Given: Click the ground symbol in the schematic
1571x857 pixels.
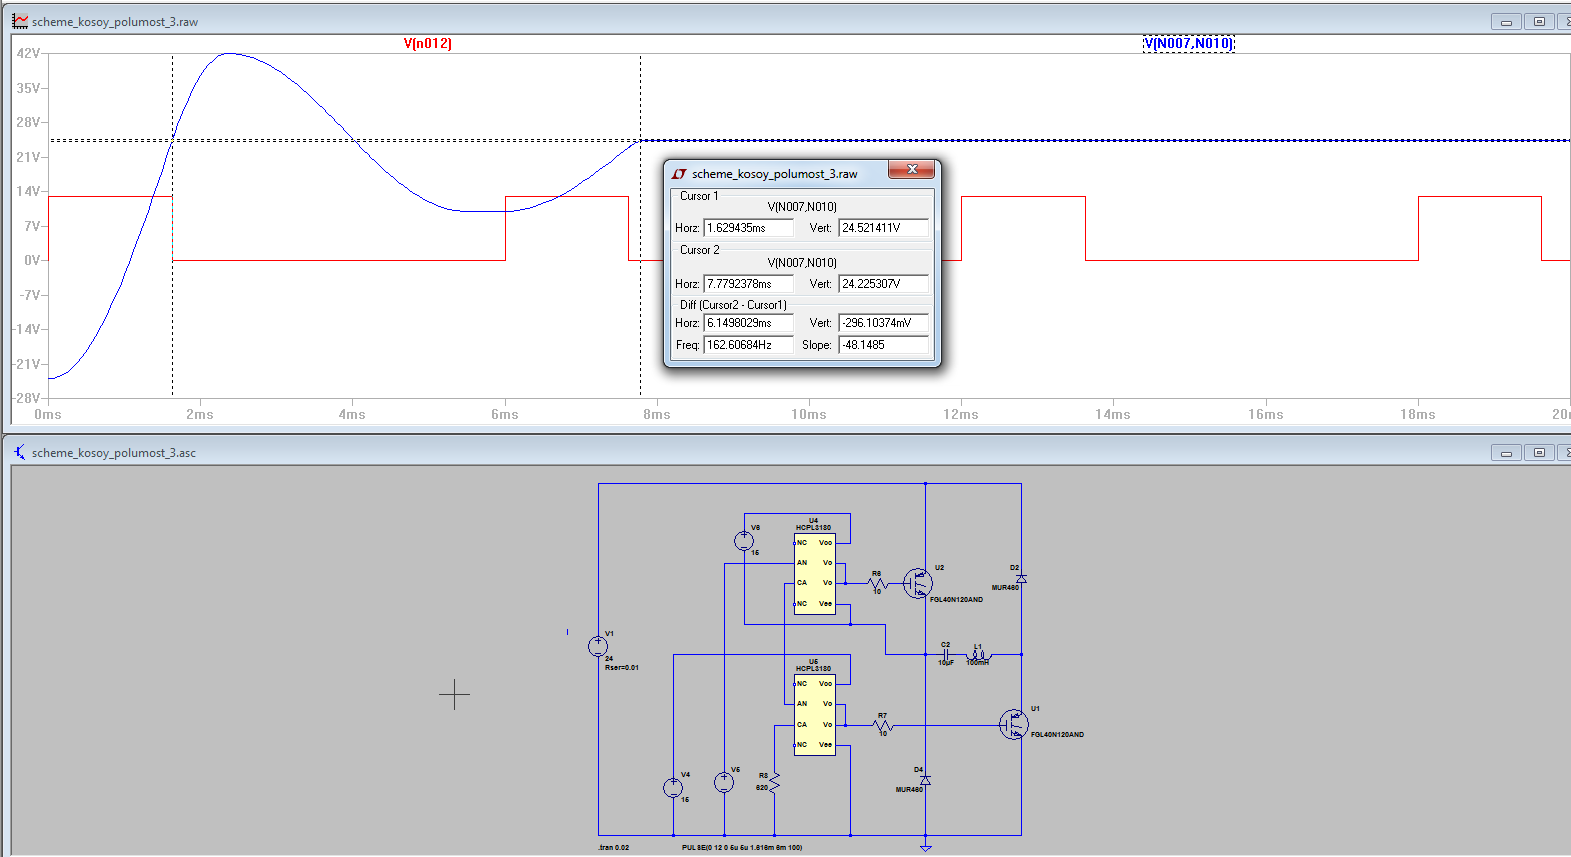Looking at the screenshot, I should tap(926, 847).
